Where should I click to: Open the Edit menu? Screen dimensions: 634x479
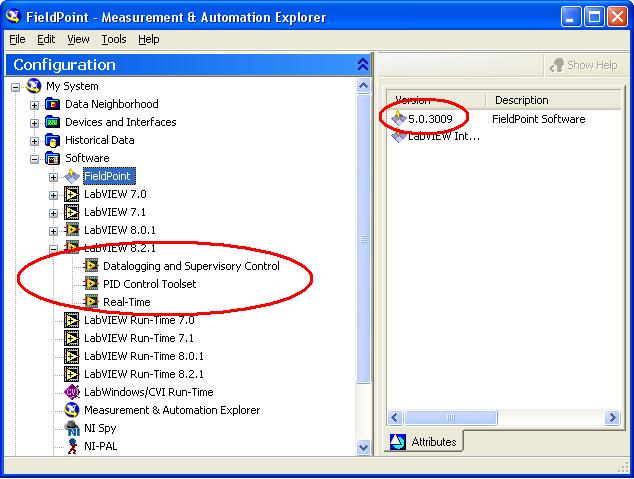[46, 40]
